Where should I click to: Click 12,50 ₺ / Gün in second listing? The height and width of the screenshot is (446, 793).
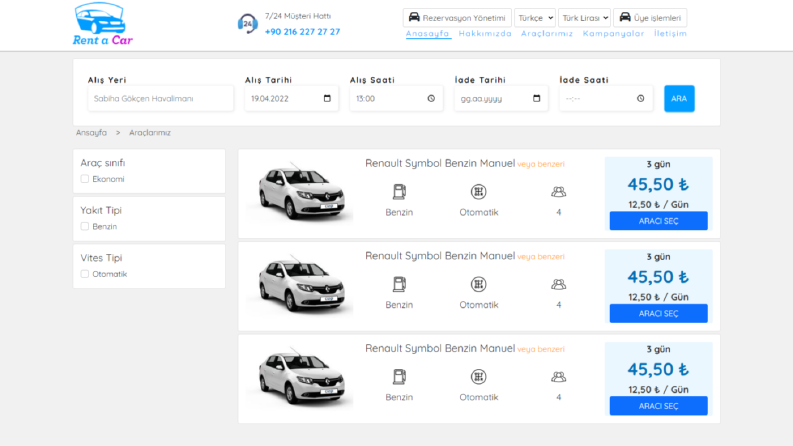pos(658,297)
